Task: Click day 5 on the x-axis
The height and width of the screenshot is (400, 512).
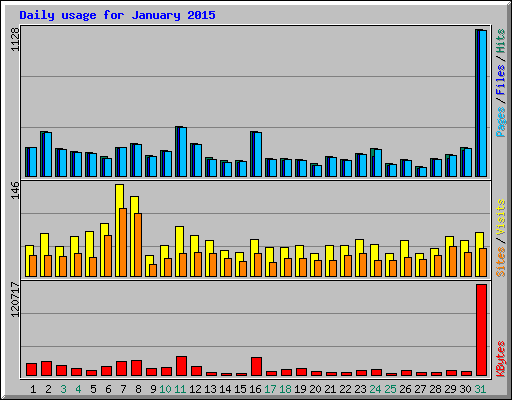Action: 93,389
